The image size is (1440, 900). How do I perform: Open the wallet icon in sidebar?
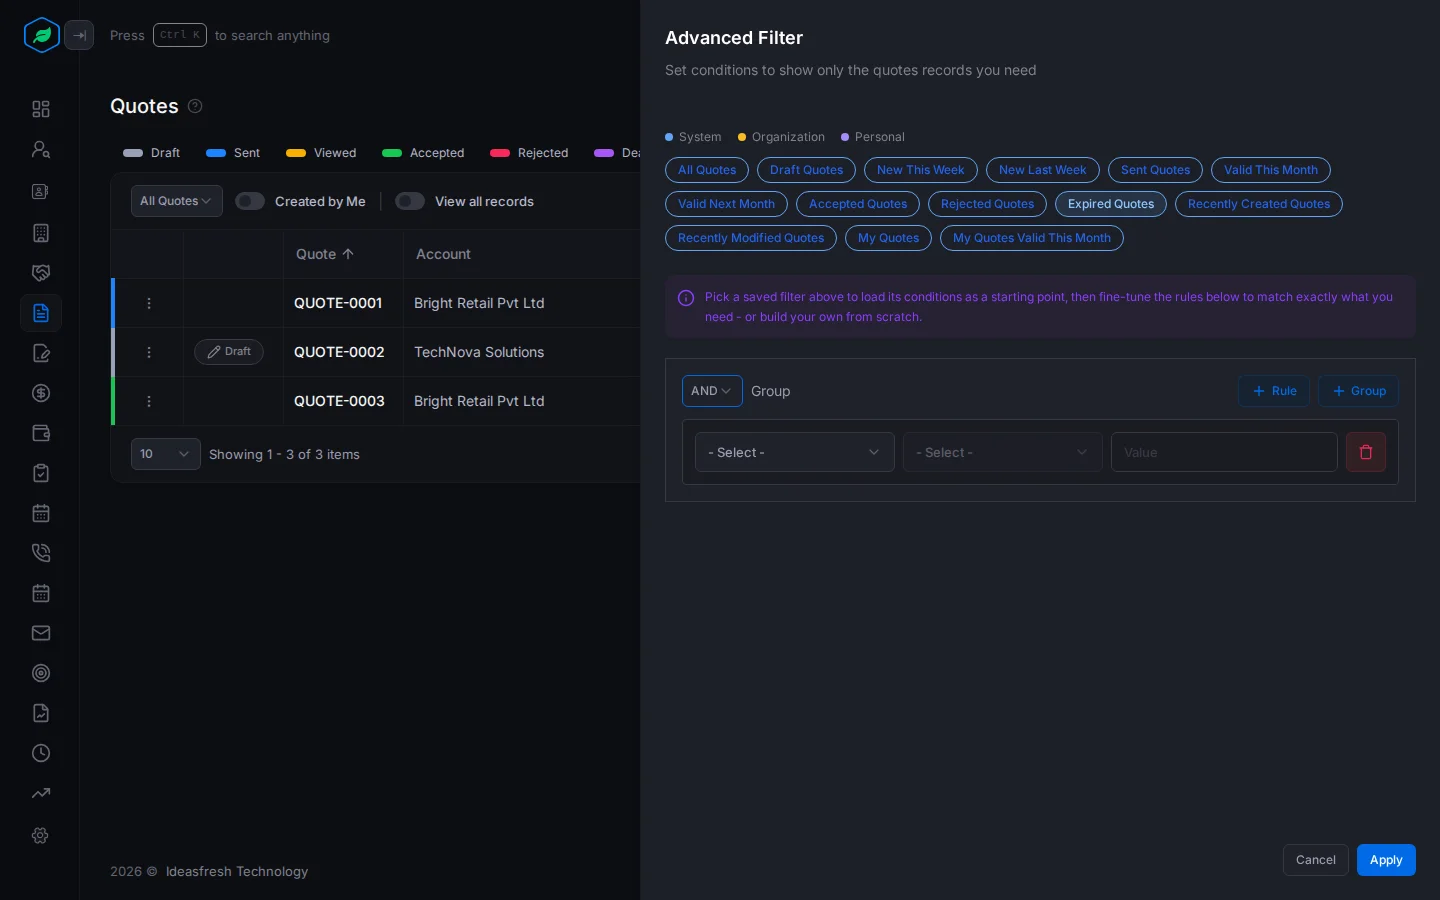(x=41, y=433)
